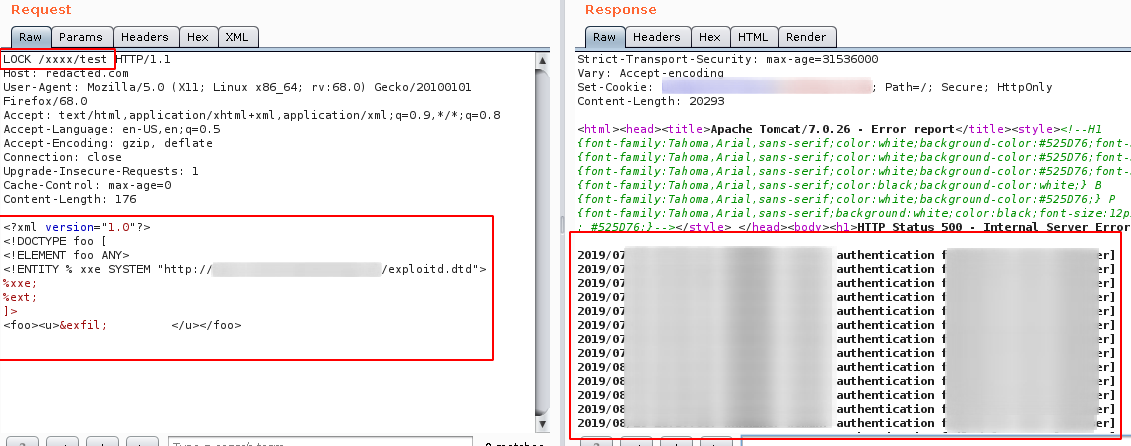Click the 'Accept-Encoding: gzip, deflate' line
This screenshot has height=446, width=1131.
(x=108, y=144)
